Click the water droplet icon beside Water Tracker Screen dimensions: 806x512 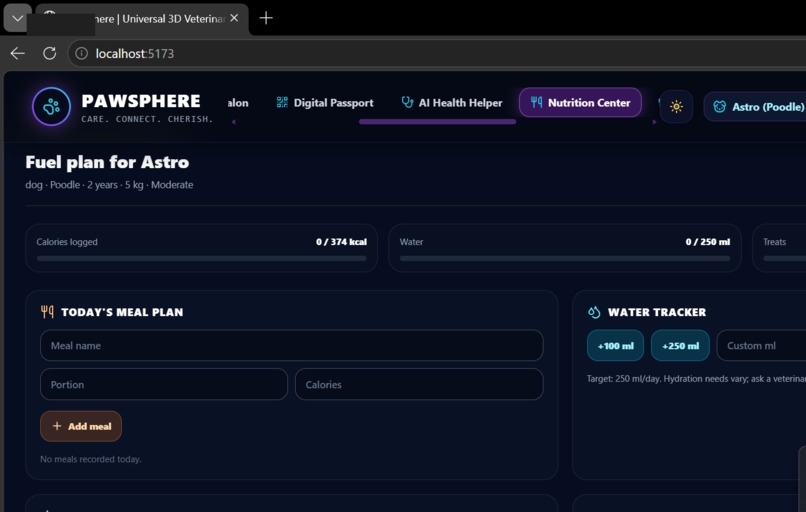click(x=594, y=312)
